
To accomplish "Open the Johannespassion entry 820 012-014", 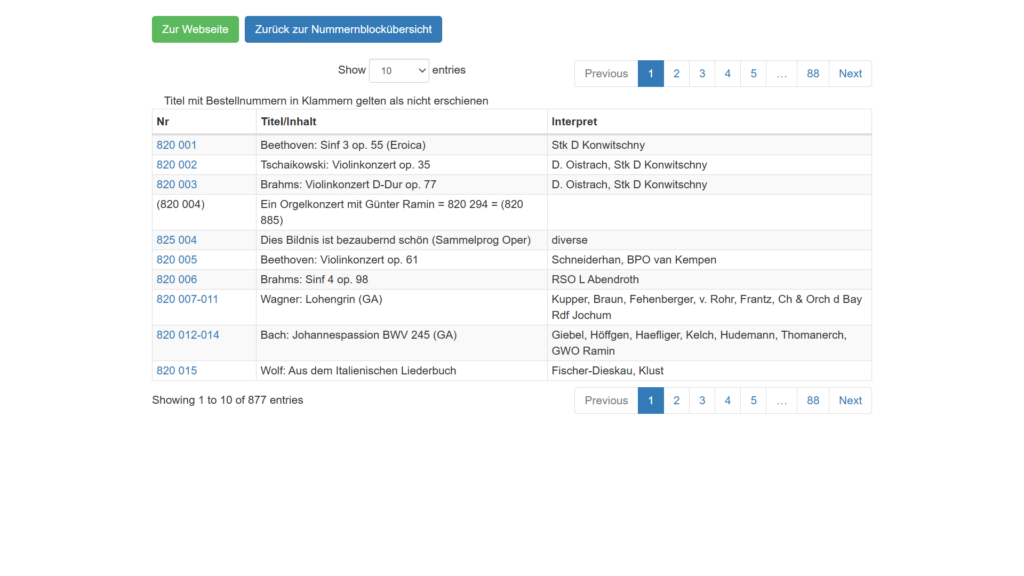I will pyautogui.click(x=187, y=335).
